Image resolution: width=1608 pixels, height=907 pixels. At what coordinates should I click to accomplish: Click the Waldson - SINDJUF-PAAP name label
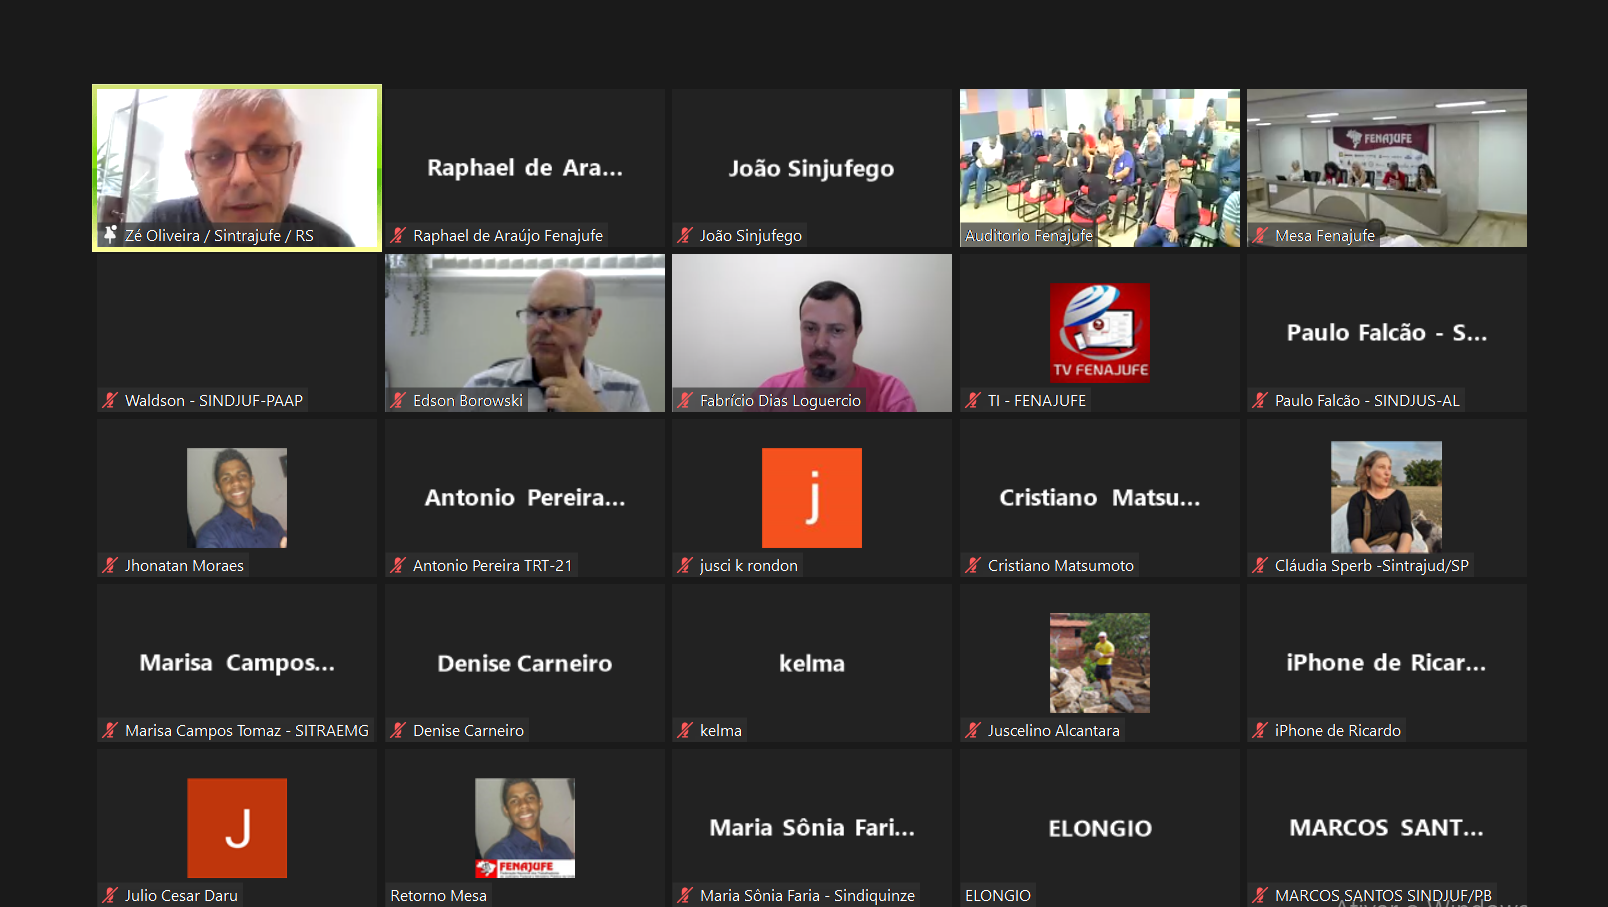pos(213,401)
